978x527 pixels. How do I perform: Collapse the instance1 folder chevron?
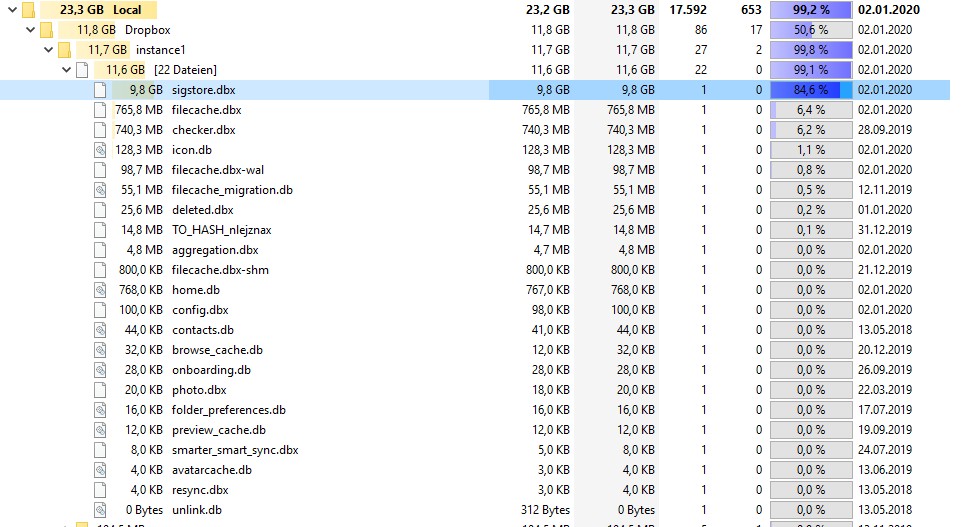(x=48, y=50)
